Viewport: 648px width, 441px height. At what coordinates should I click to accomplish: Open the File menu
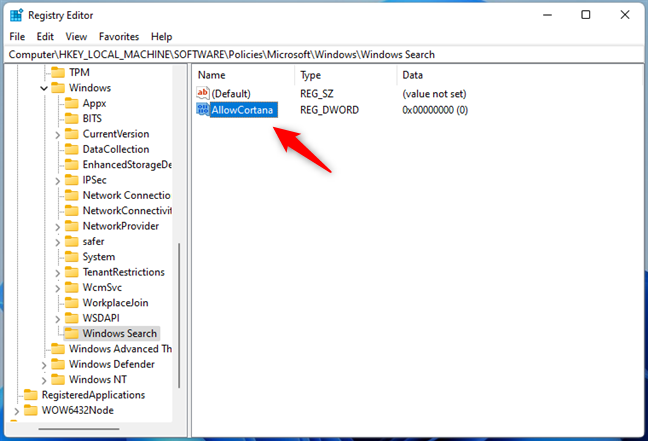[17, 36]
